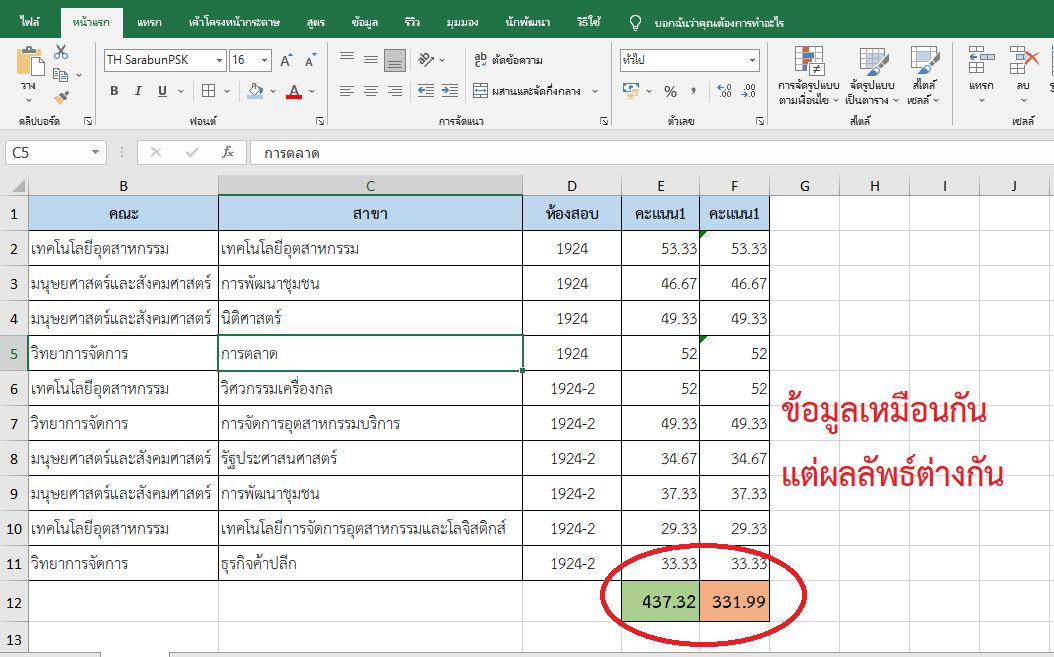Toggle Italic formatting
The width and height of the screenshot is (1054, 657).
click(138, 91)
